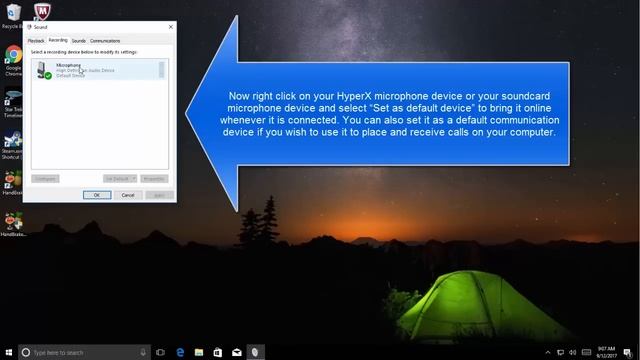Image resolution: width=640 pixels, height=360 pixels.
Task: Open the Mail app from the taskbar
Action: click(x=237, y=352)
